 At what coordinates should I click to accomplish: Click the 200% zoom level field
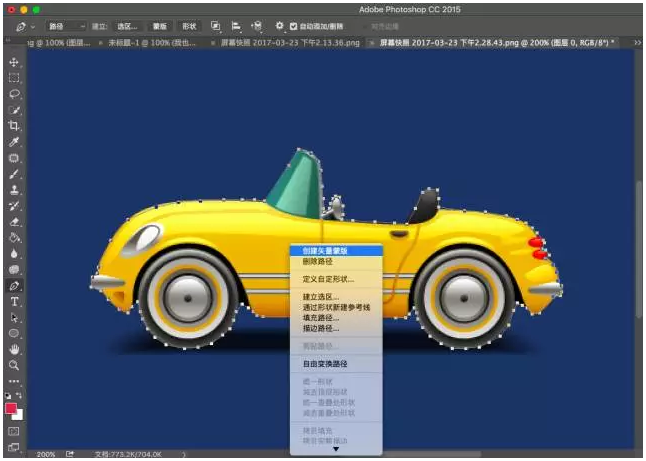point(46,454)
